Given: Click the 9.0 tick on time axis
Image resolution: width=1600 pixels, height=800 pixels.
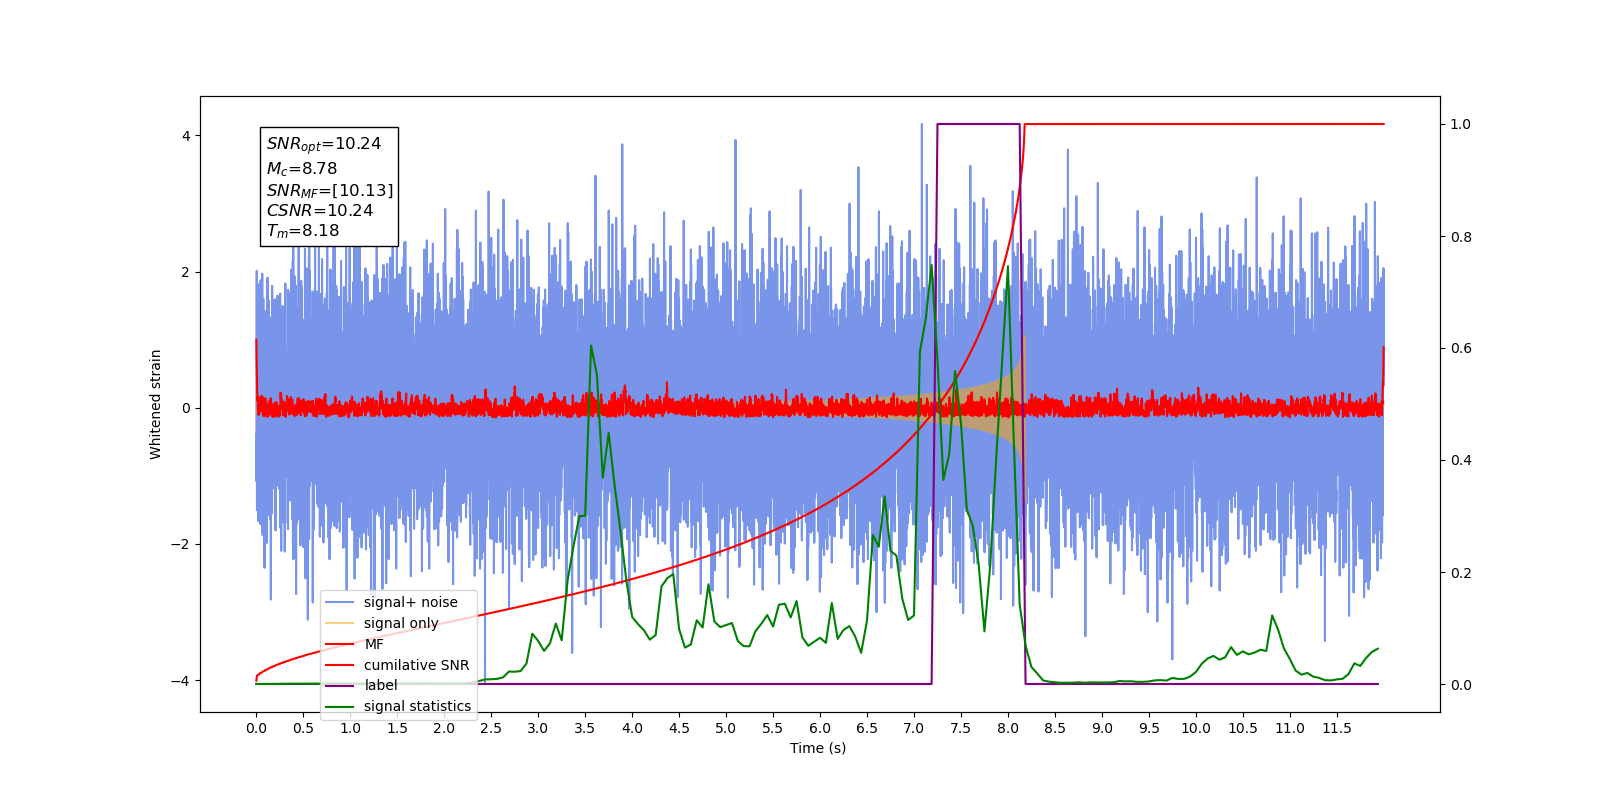Looking at the screenshot, I should tap(1102, 728).
